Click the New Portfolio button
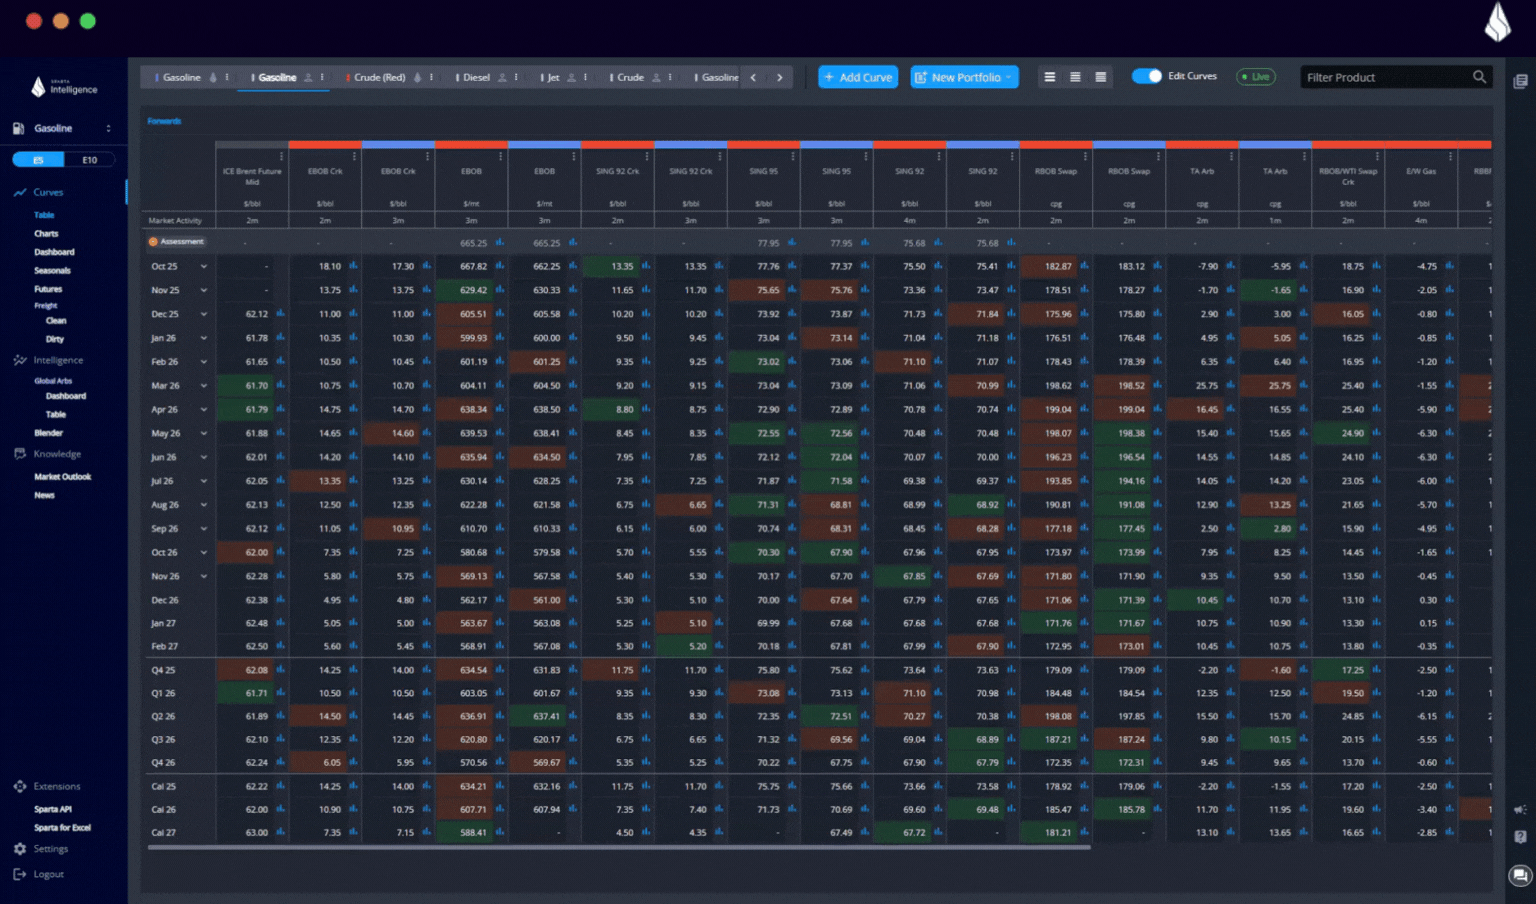 (x=964, y=77)
